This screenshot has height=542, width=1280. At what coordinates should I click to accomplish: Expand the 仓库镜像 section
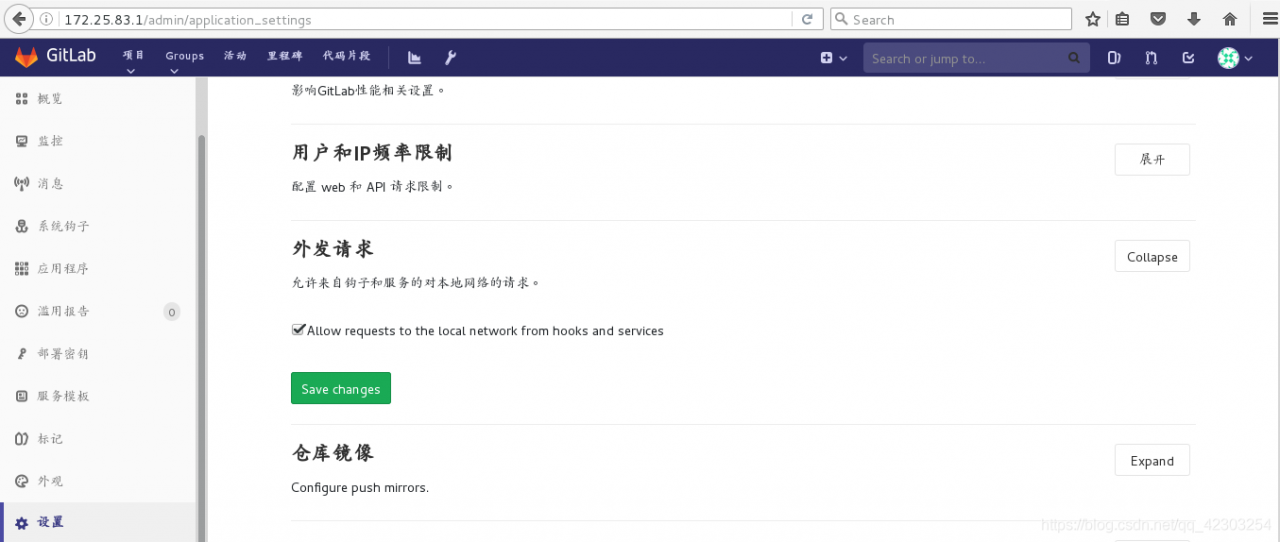coord(1152,461)
